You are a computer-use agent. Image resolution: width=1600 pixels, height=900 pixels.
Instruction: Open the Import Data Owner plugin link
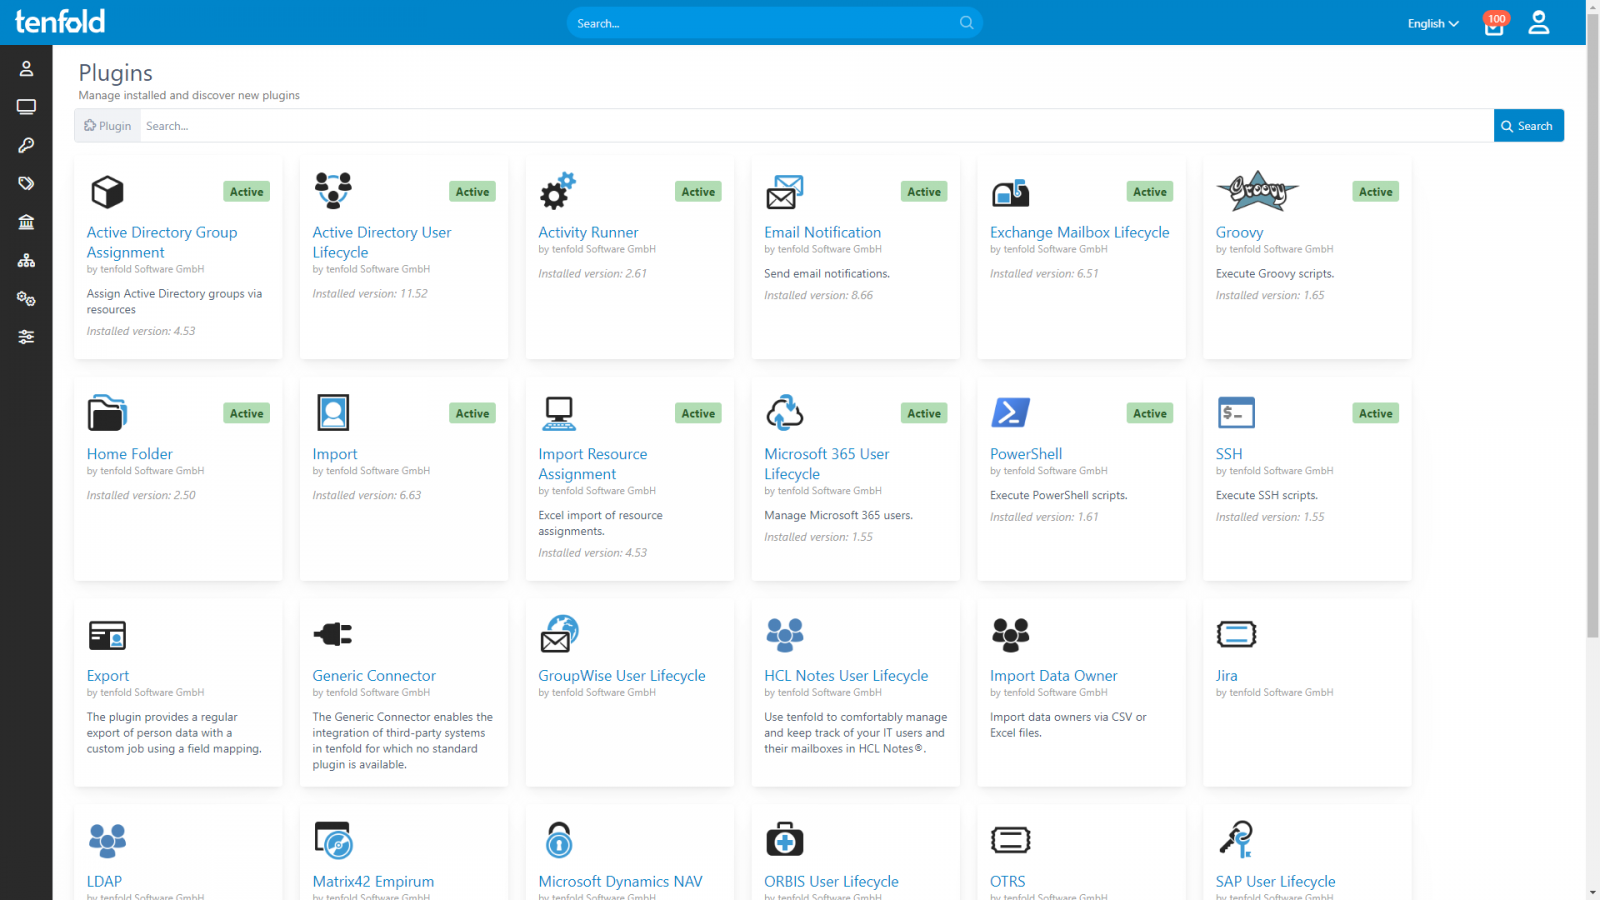[x=1053, y=675]
